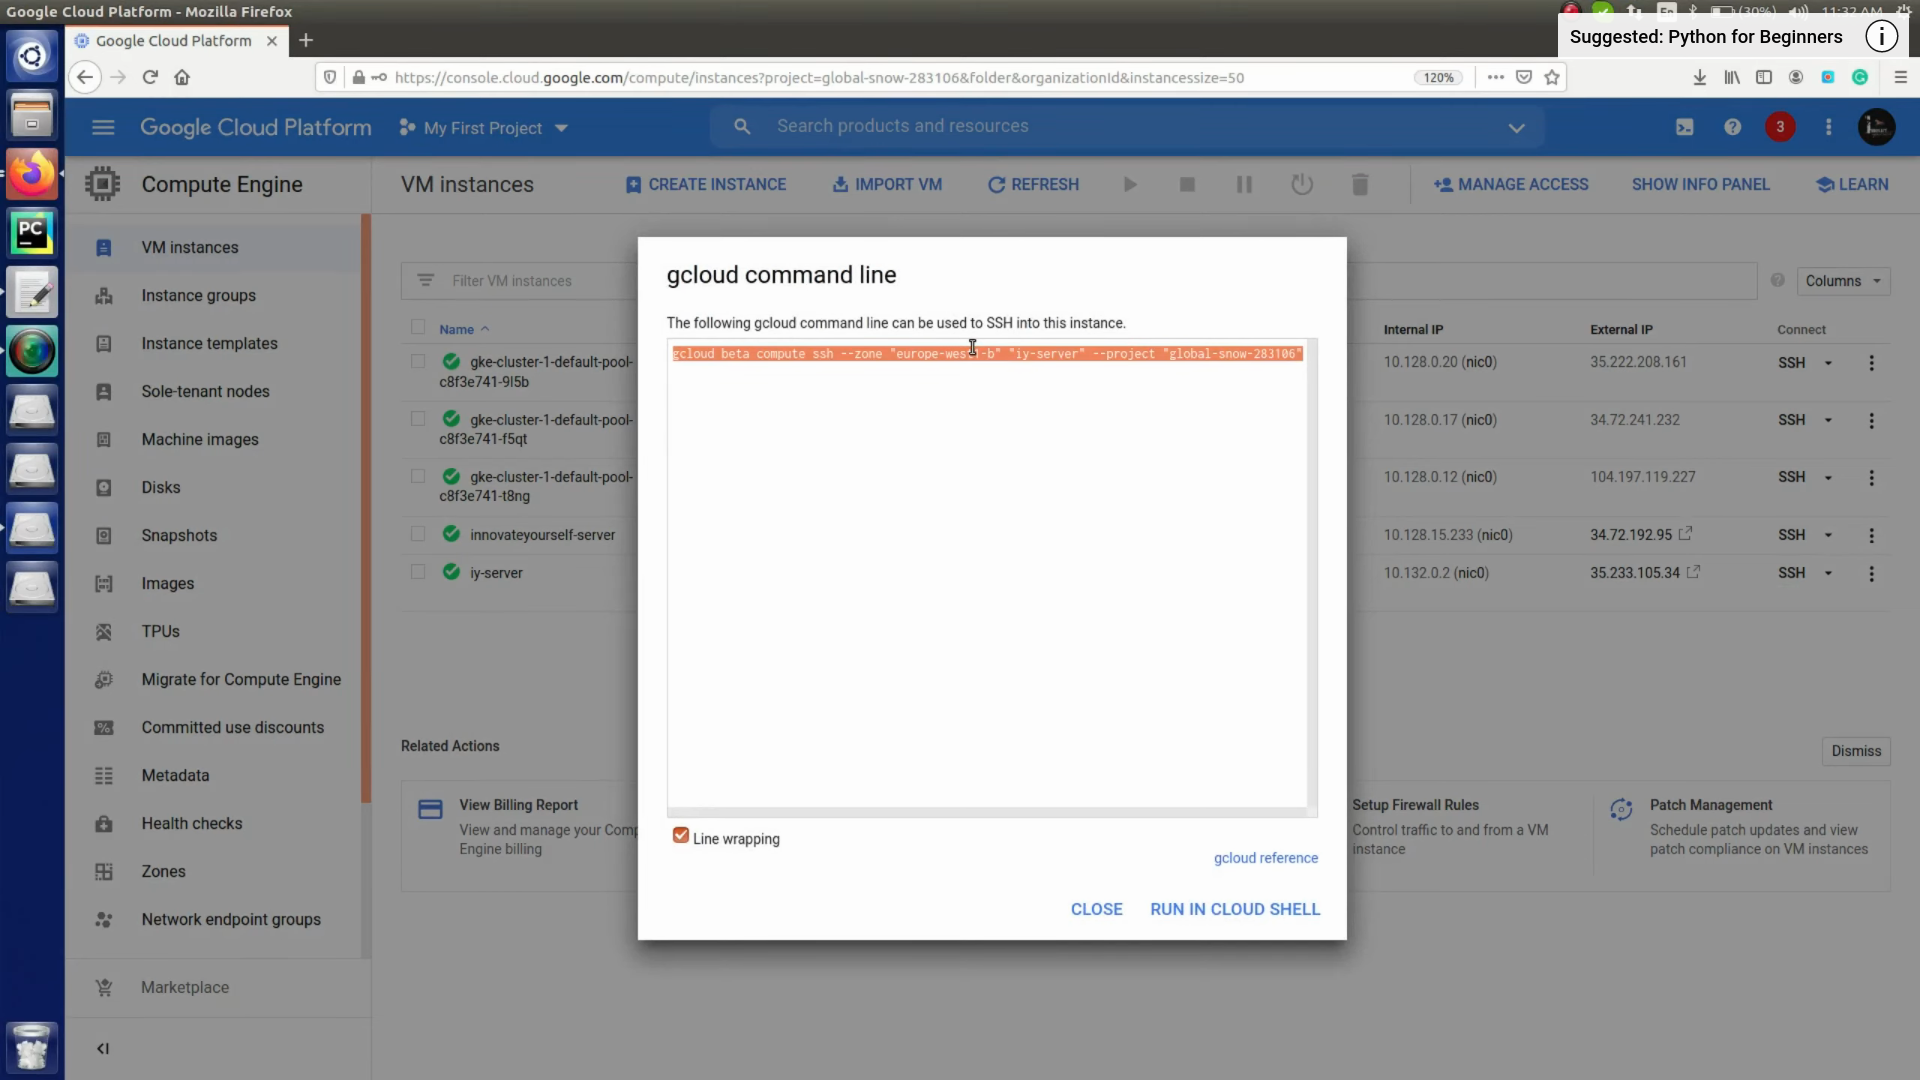
Task: Click RUN IN CLOUD SHELL
Action: pyautogui.click(x=1235, y=909)
